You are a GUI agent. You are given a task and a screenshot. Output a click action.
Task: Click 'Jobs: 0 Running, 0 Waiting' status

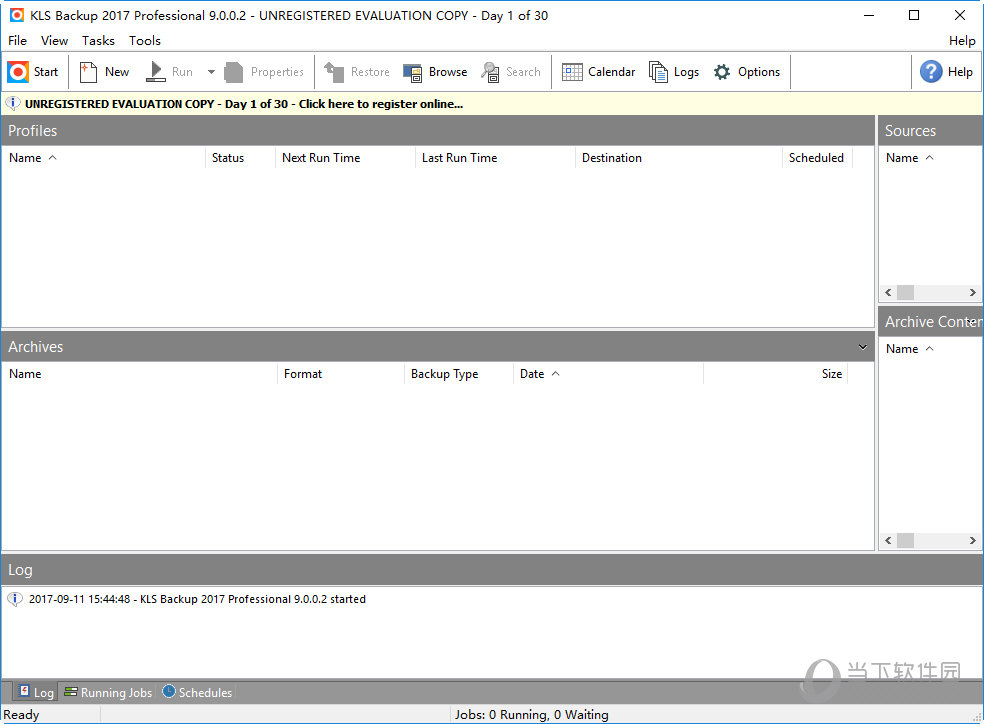532,715
